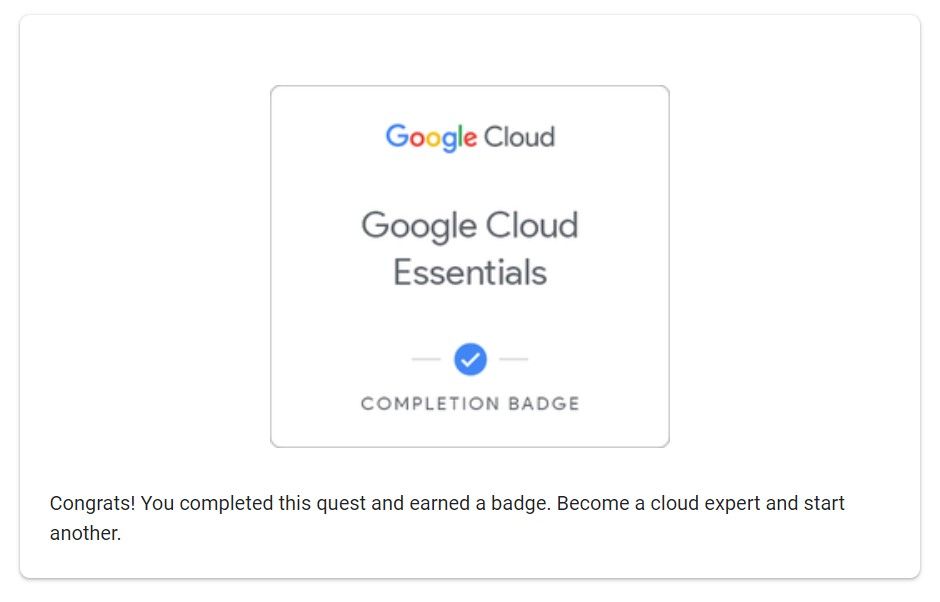This screenshot has width=940, height=602.
Task: Click the gray Cloud word in logo
Action: pos(519,137)
